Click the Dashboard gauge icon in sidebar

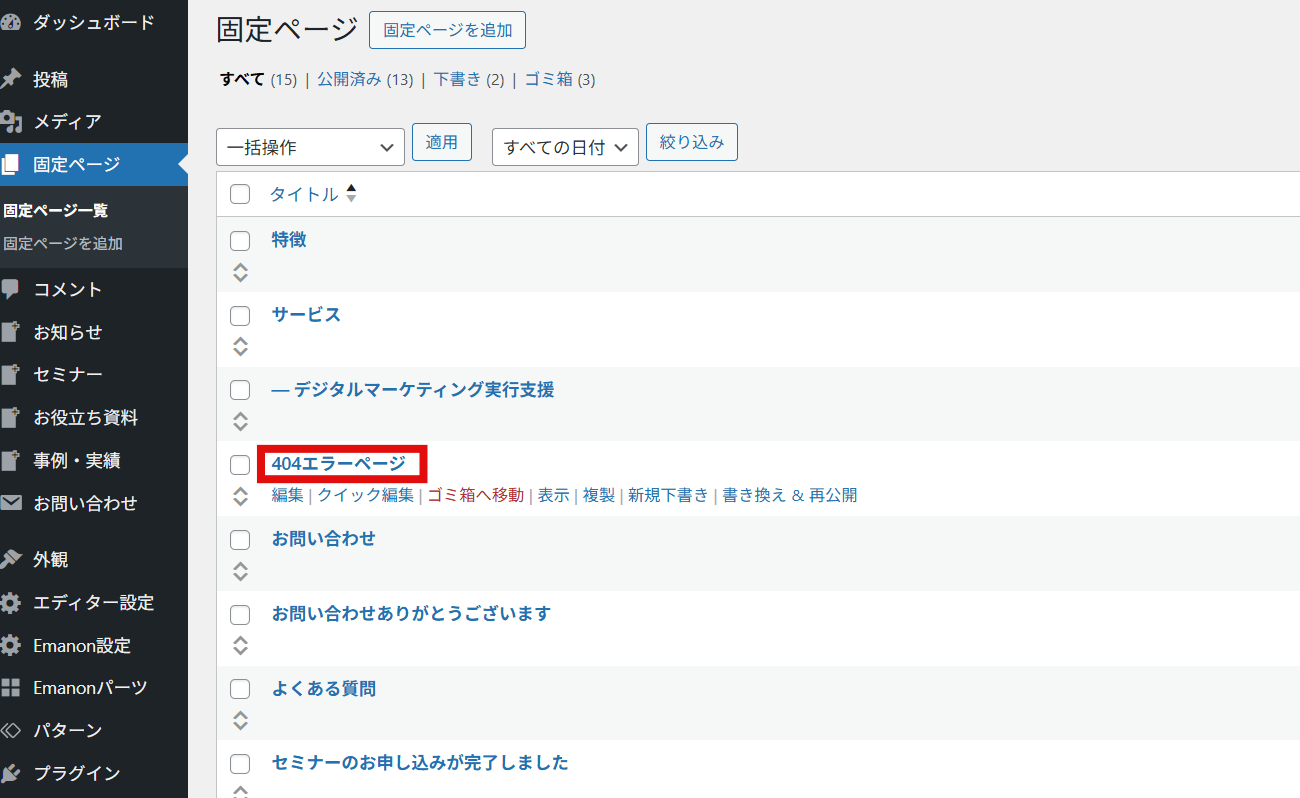(x=11, y=22)
